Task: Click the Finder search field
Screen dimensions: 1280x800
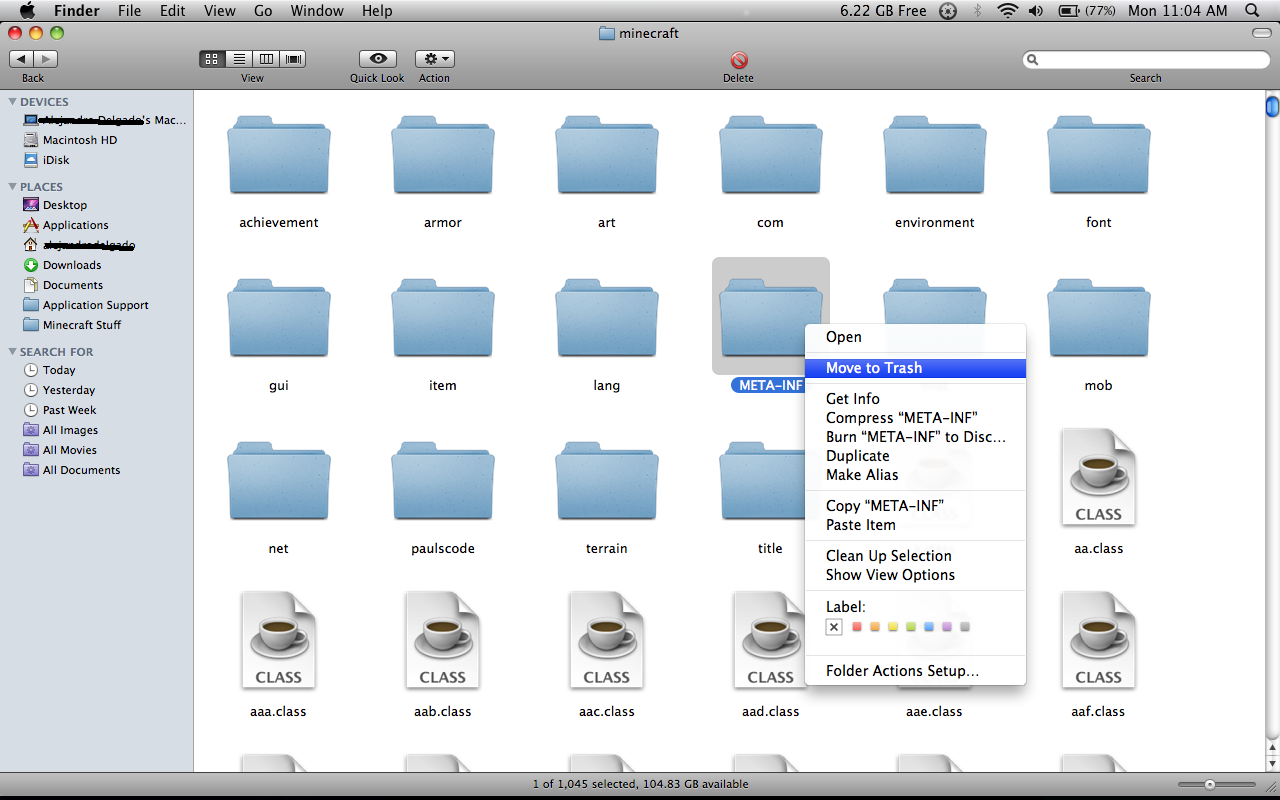Action: point(1145,60)
